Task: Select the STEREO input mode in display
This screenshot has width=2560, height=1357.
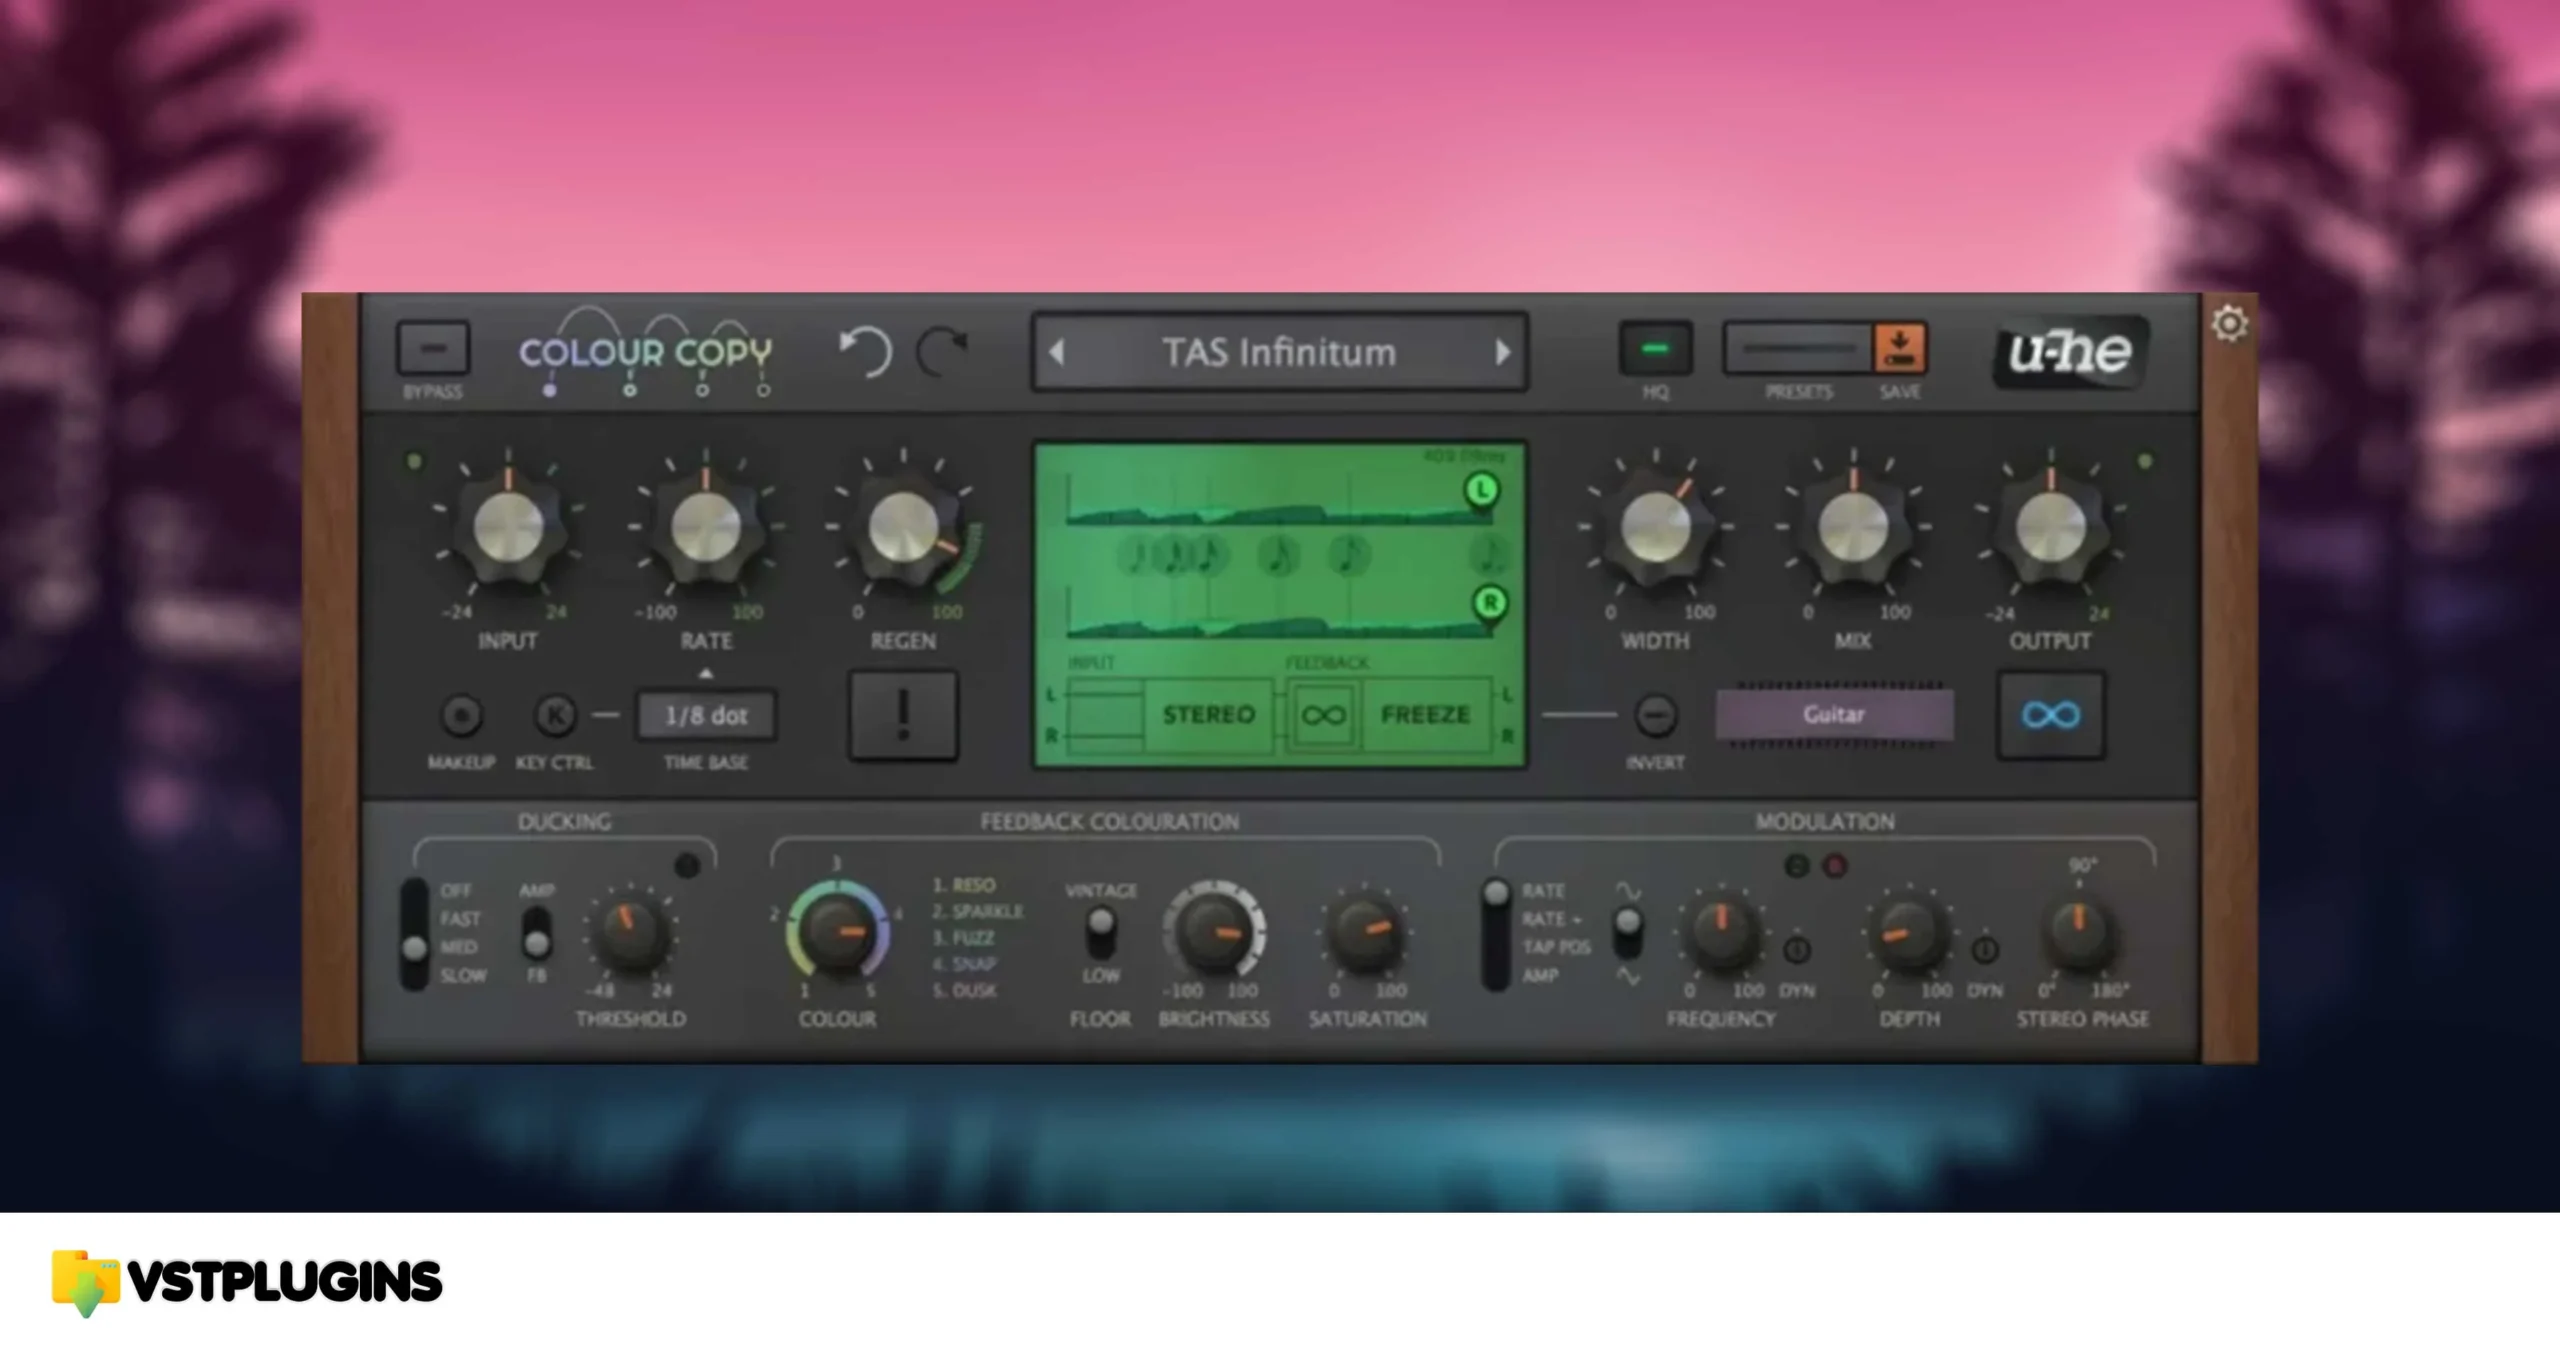Action: click(1208, 715)
